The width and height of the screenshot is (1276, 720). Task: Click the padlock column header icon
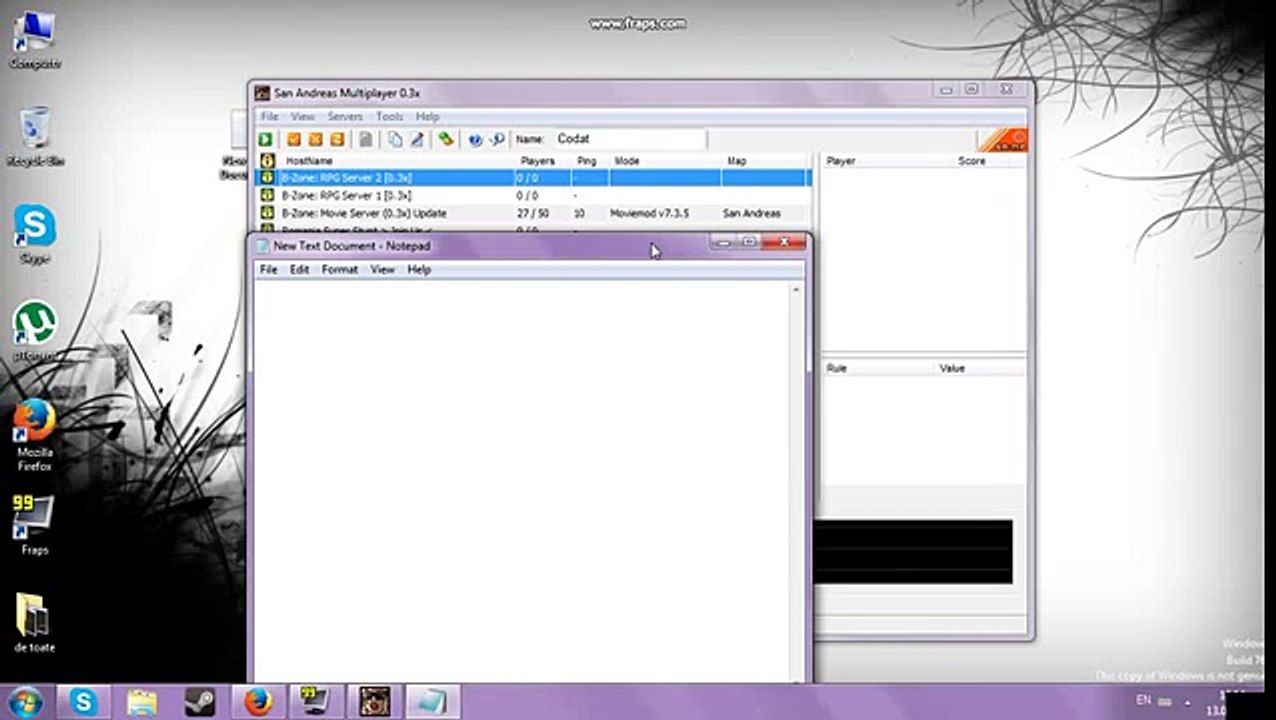pyautogui.click(x=267, y=160)
